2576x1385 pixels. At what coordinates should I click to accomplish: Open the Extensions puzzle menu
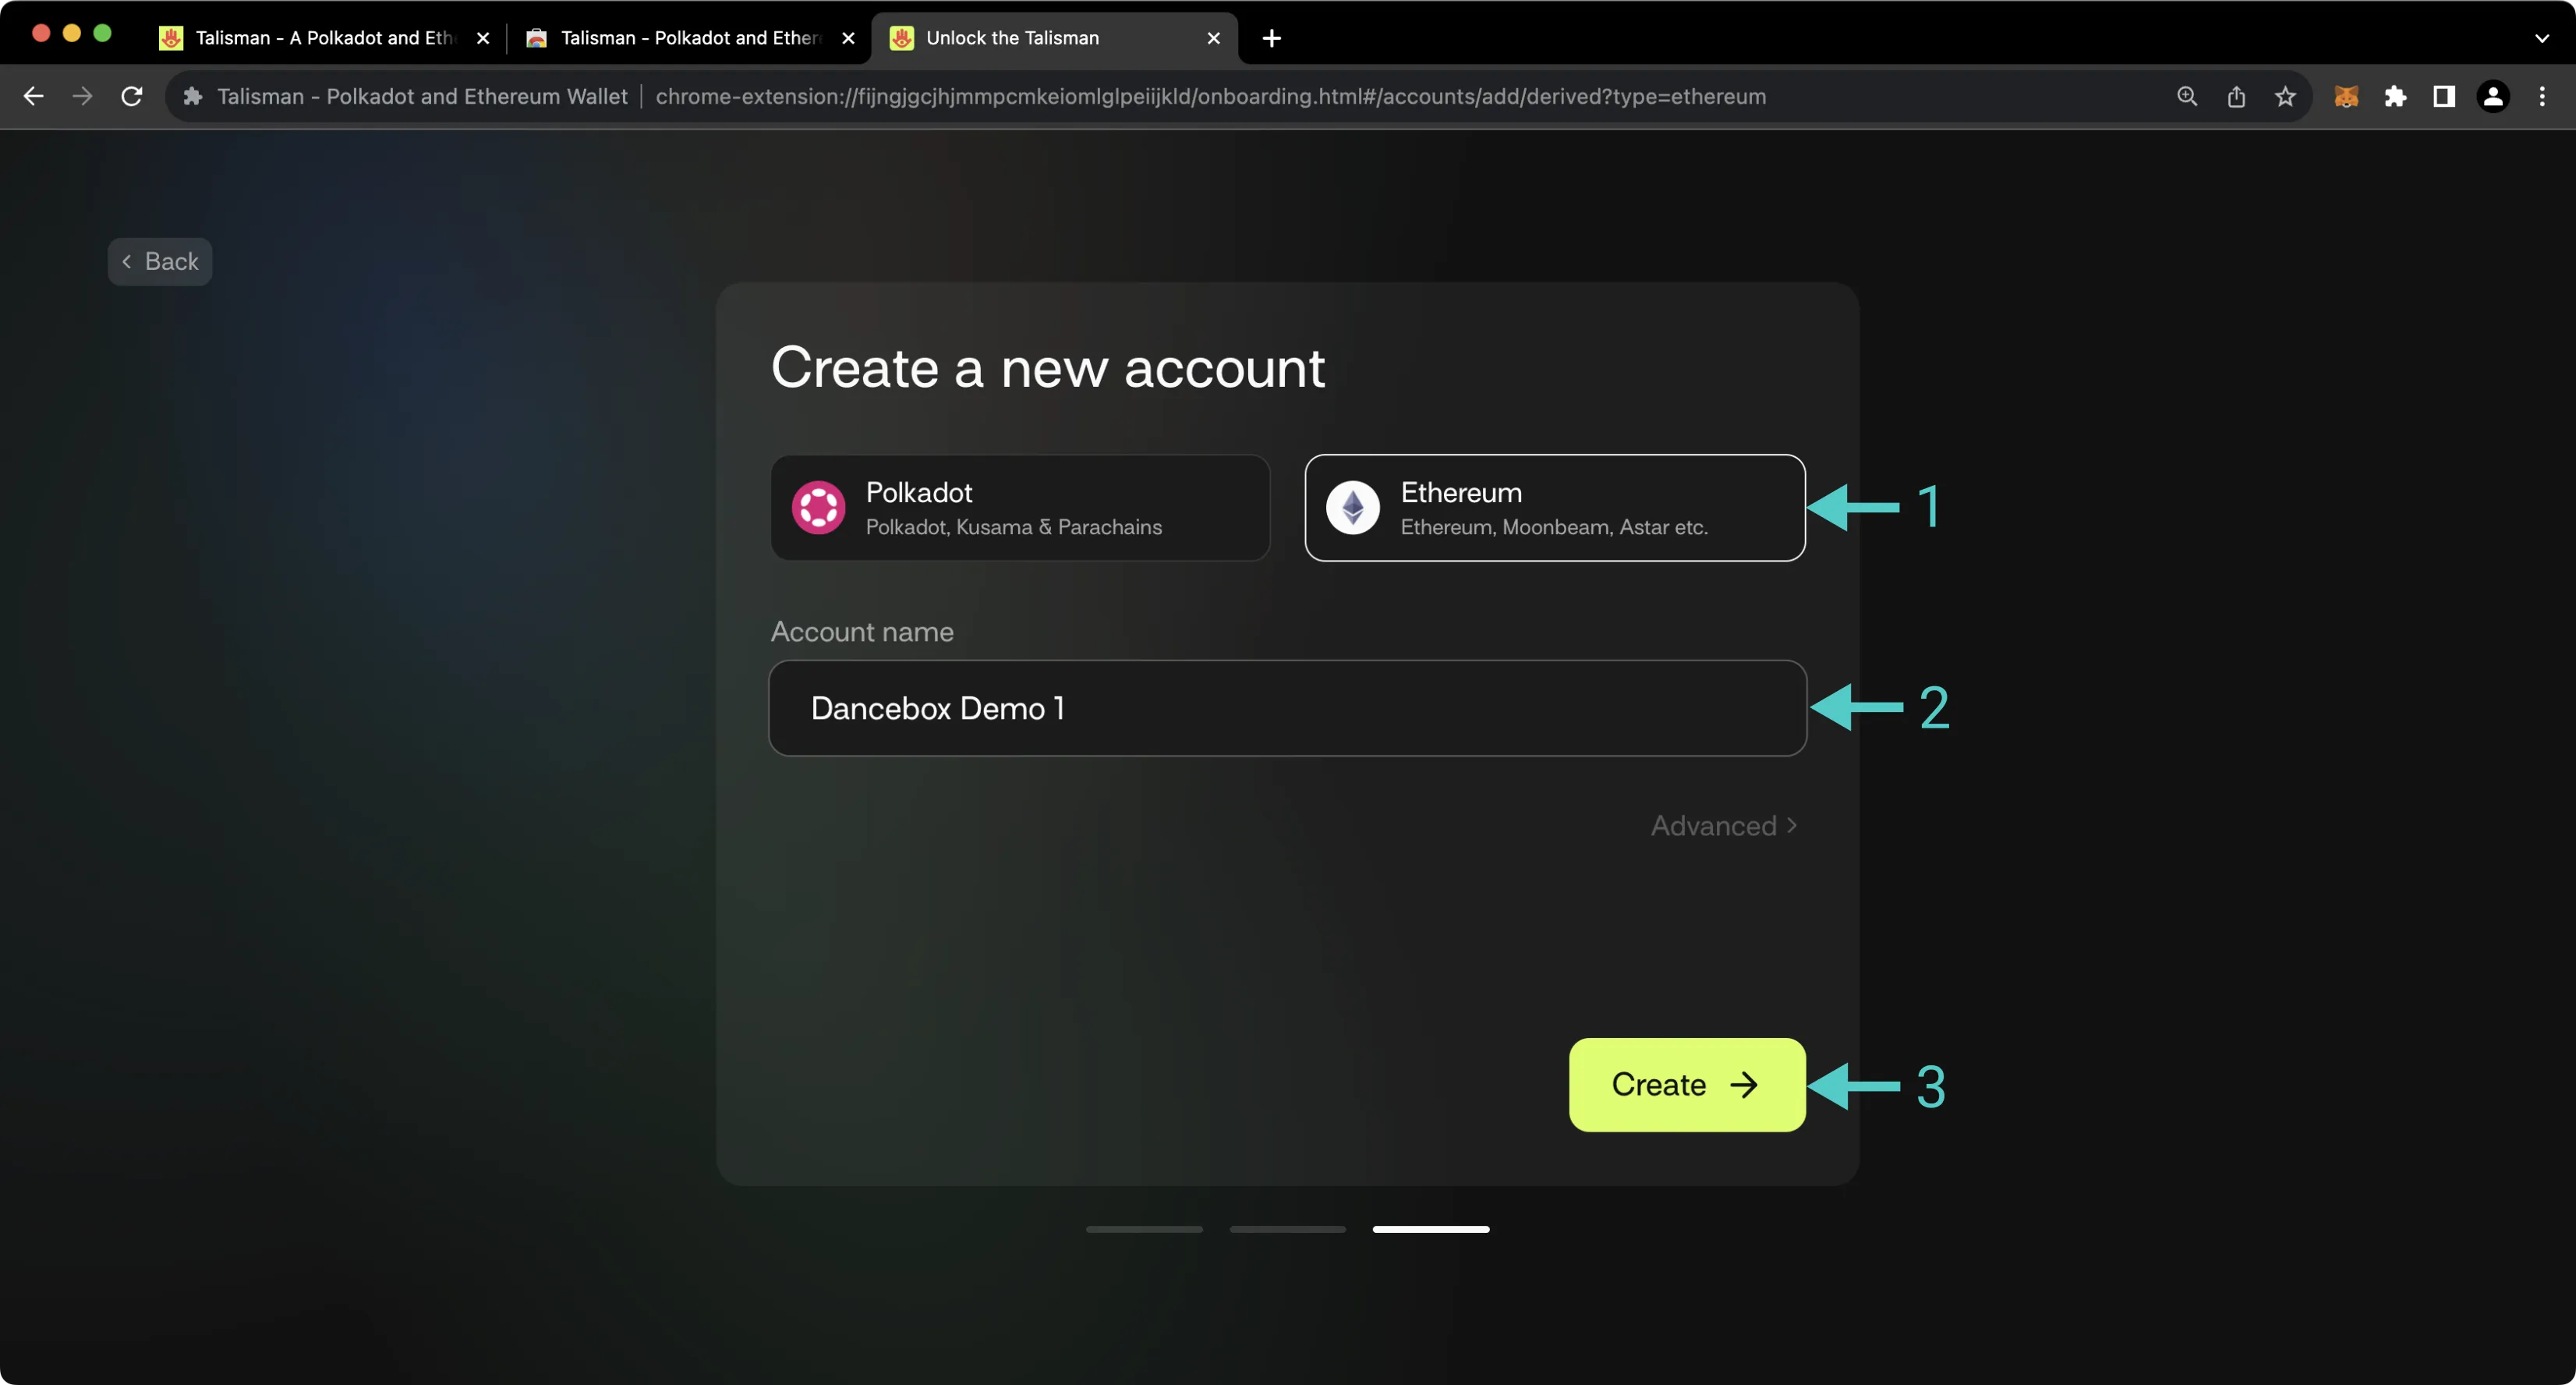pyautogui.click(x=2395, y=96)
